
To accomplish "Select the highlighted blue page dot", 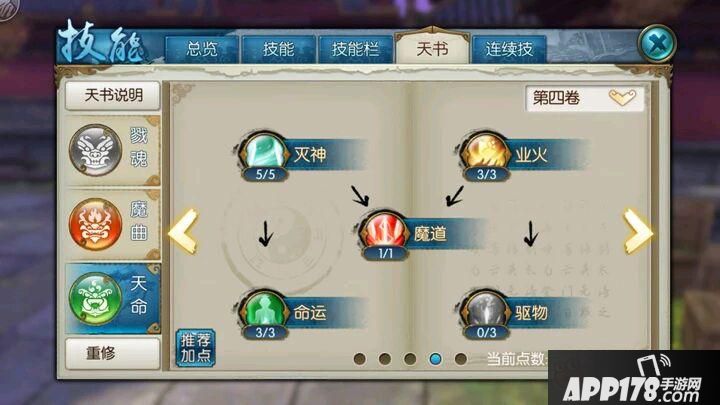I will pos(435,359).
